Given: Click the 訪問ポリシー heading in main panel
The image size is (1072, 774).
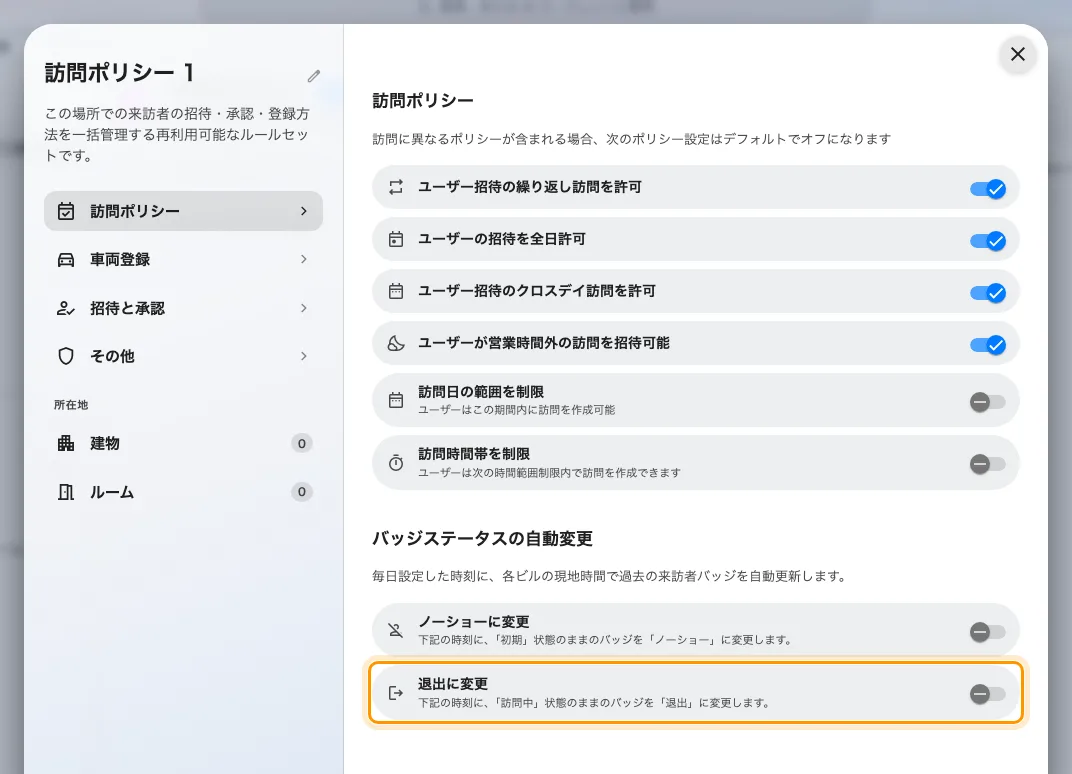Looking at the screenshot, I should [x=423, y=101].
